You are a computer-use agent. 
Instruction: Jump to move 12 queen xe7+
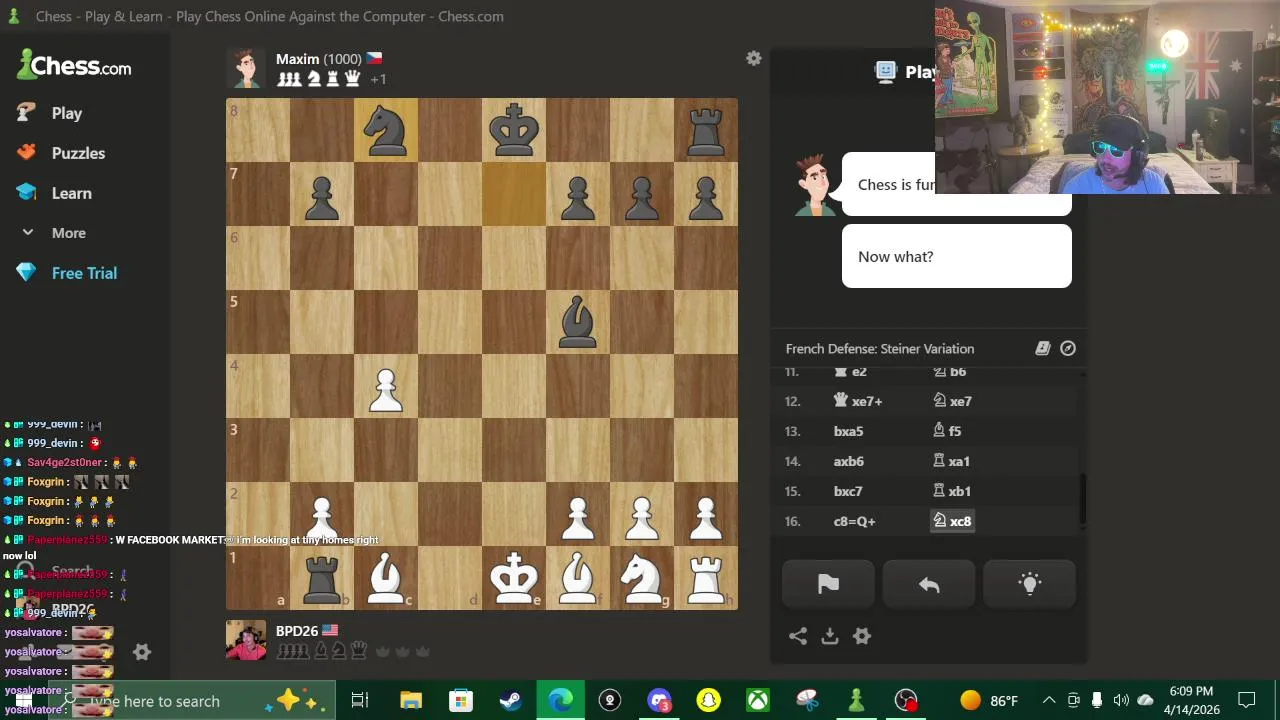857,401
